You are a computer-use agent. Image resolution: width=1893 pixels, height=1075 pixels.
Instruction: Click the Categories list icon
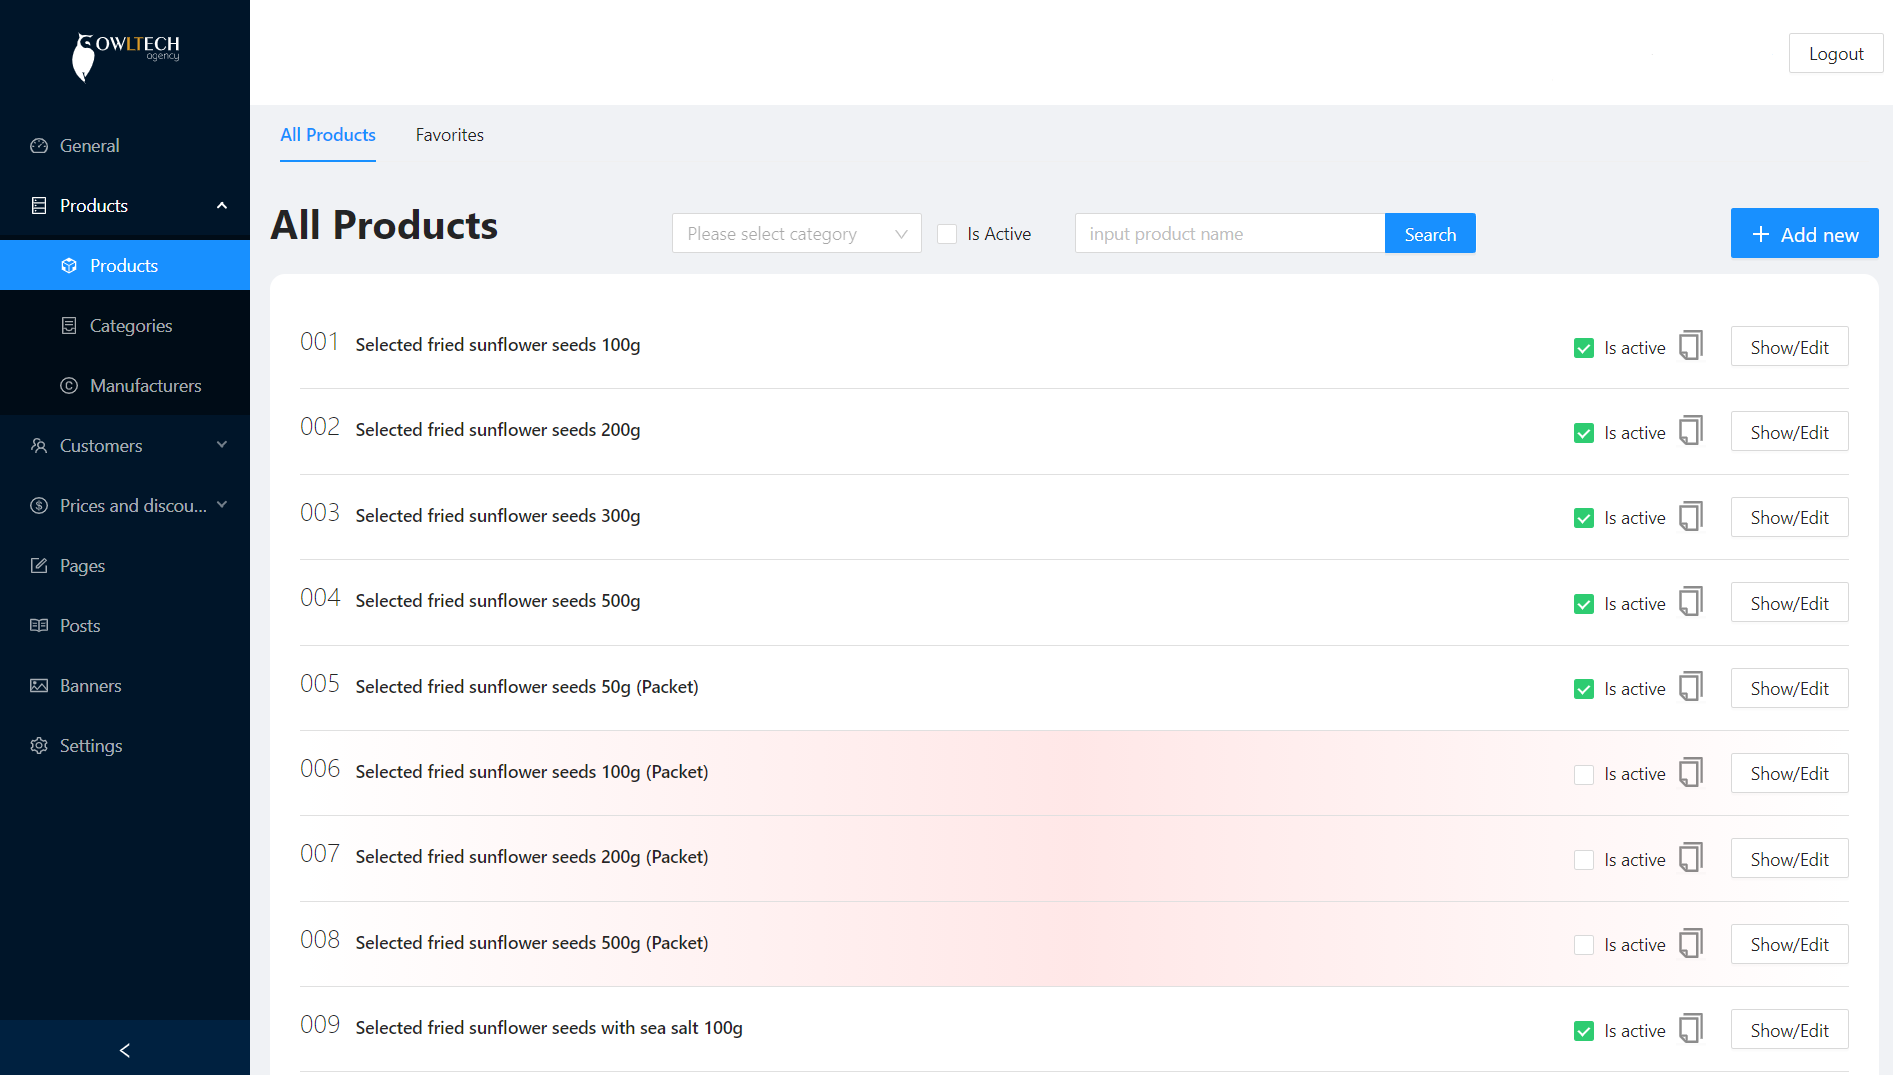[69, 326]
